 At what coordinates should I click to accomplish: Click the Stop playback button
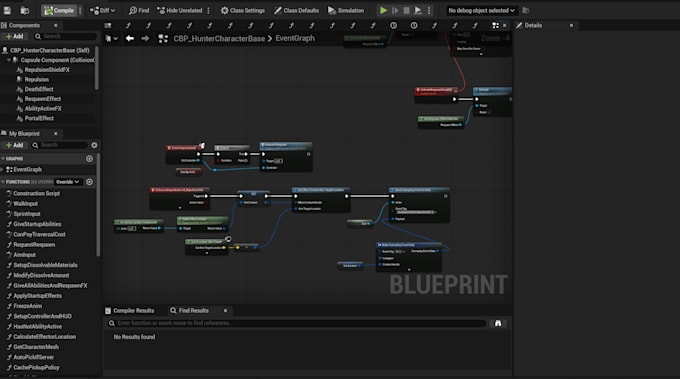(406, 10)
